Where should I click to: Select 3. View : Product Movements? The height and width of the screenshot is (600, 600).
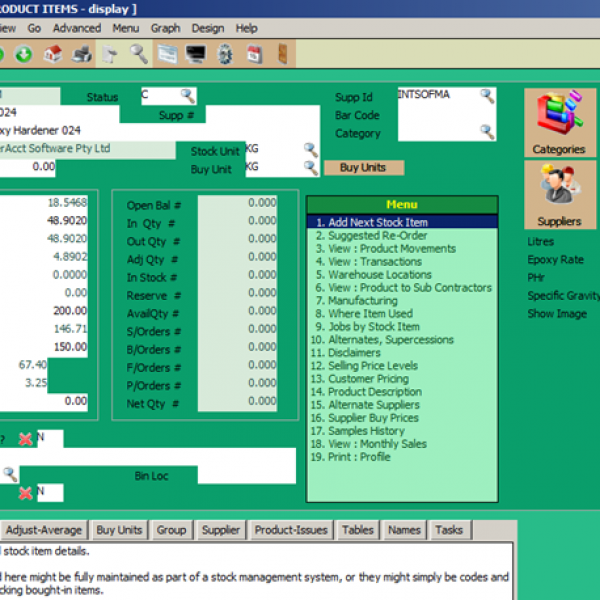(x=402, y=248)
